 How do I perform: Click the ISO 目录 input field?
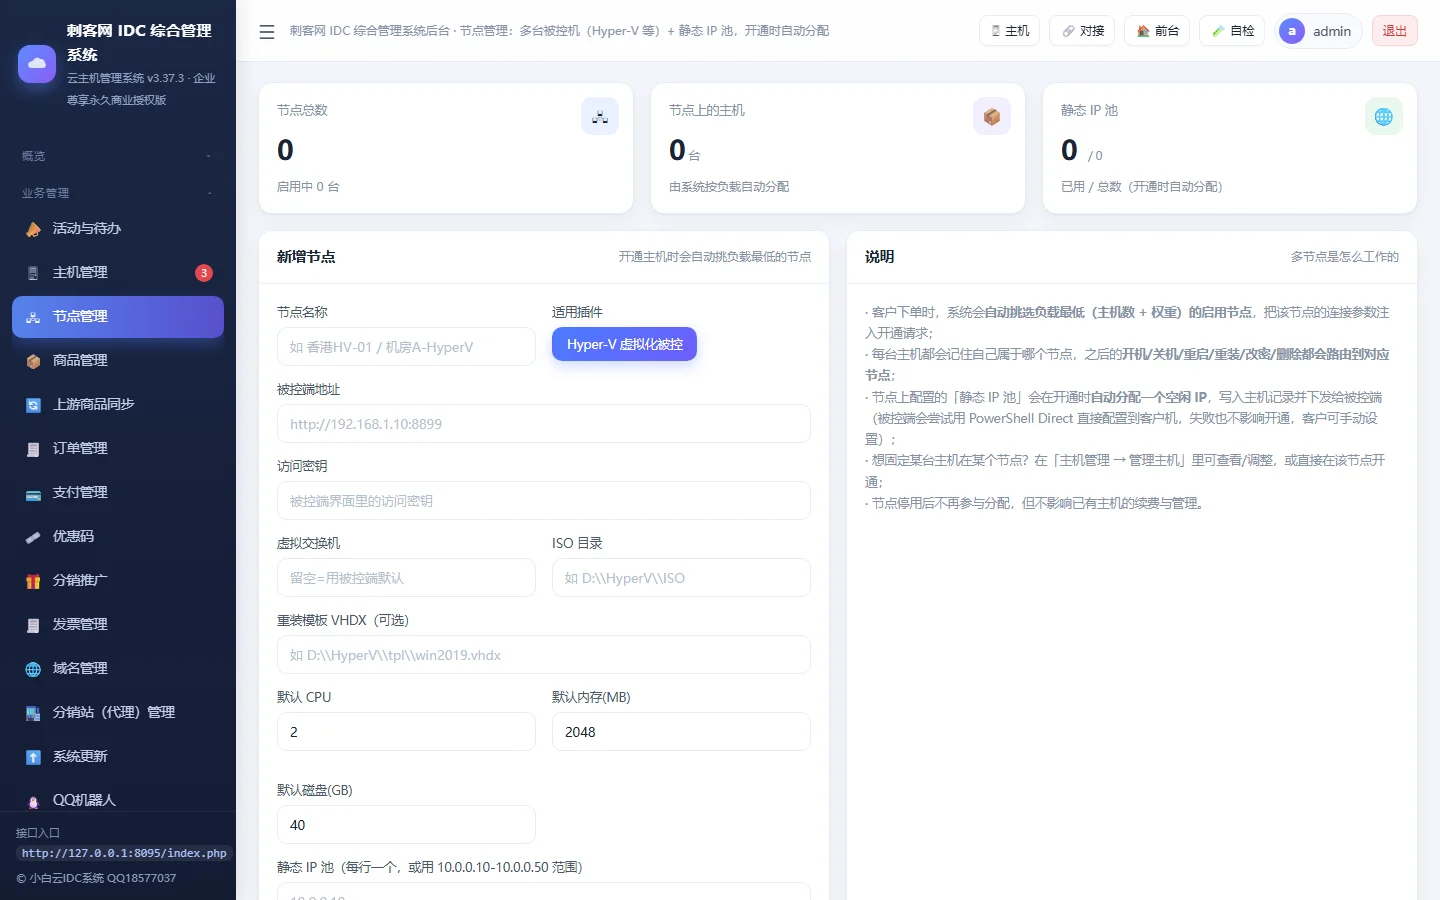pos(681,578)
